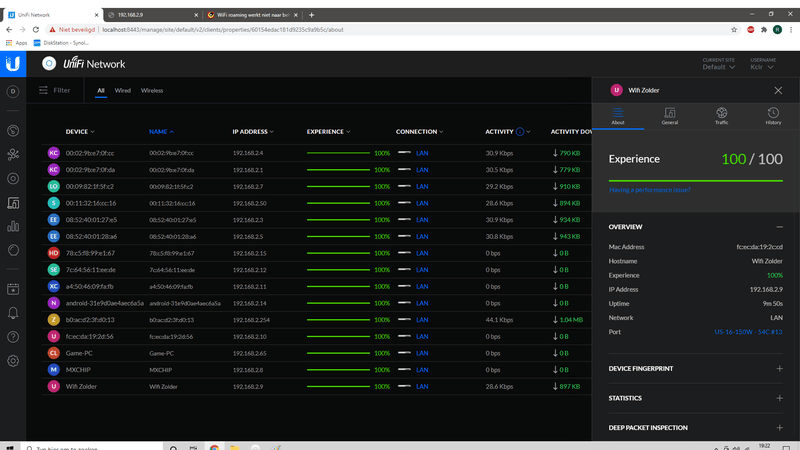
Task: Open File Explorer from the taskbar
Action: coord(235,447)
